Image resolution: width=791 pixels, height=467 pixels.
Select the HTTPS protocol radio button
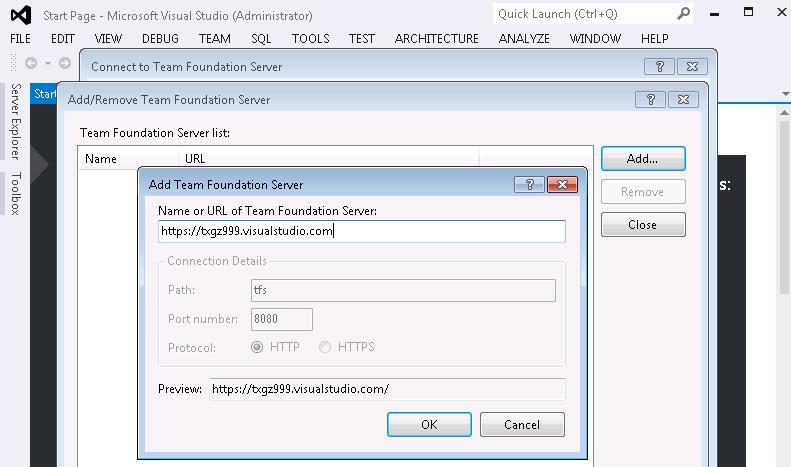click(325, 347)
